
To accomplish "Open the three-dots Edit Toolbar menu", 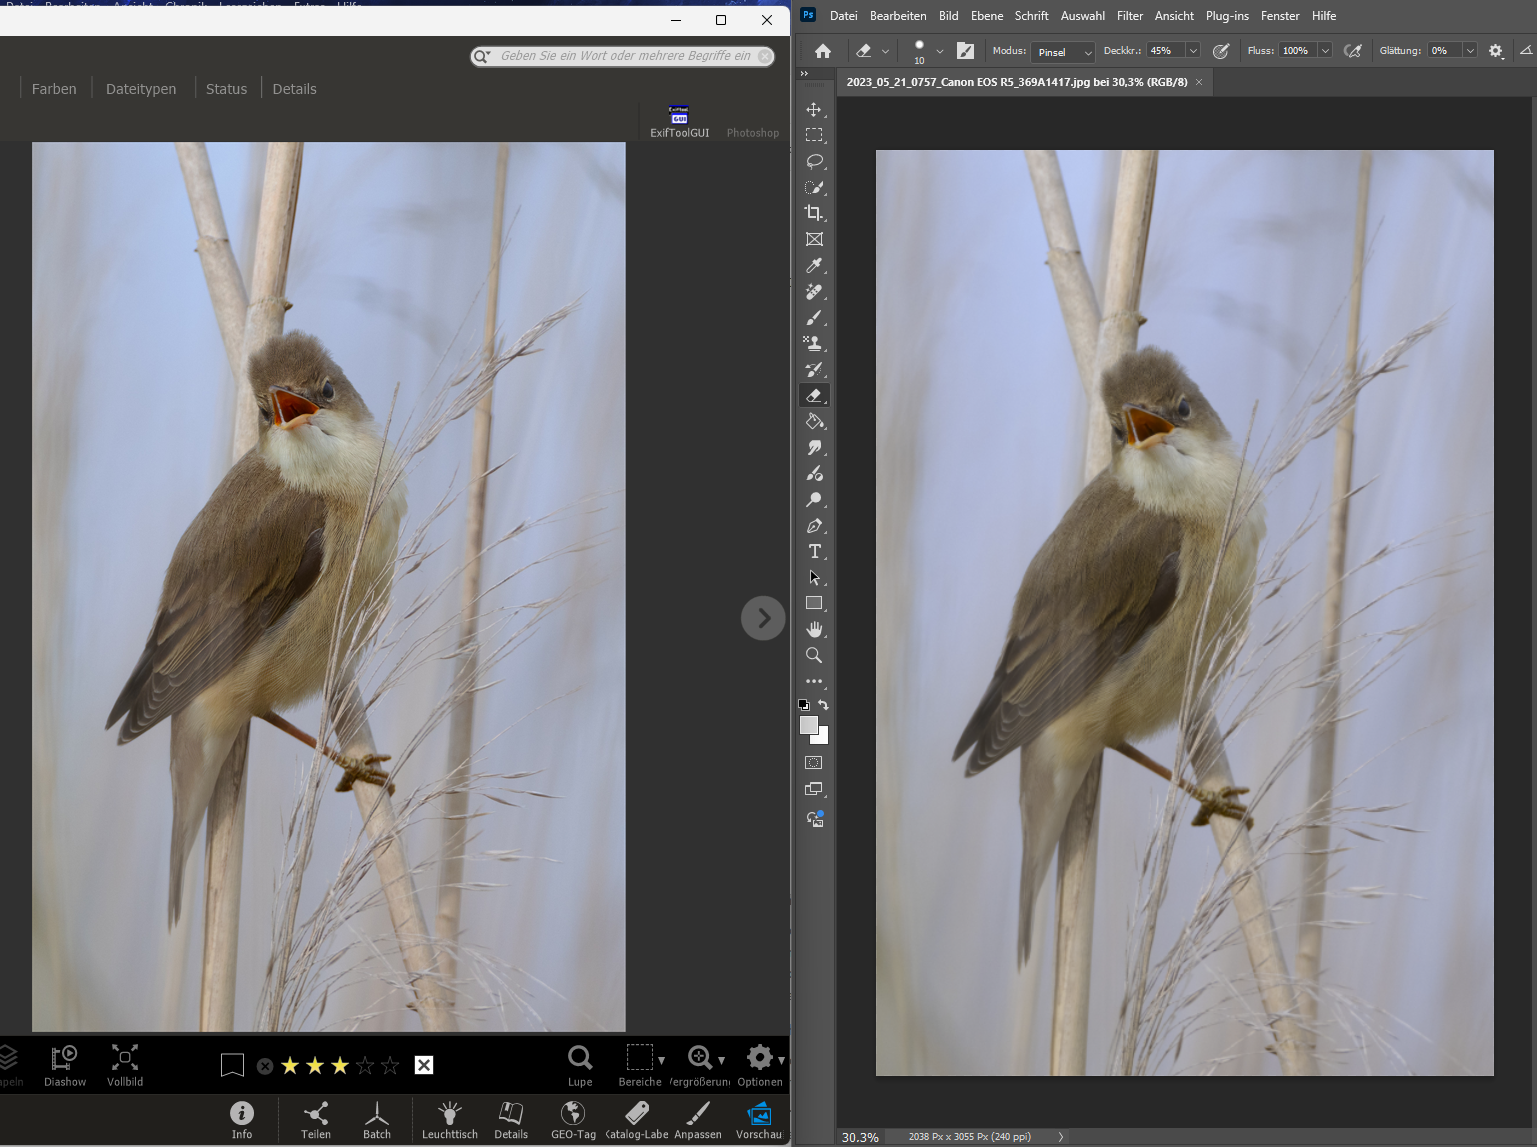I will [814, 681].
